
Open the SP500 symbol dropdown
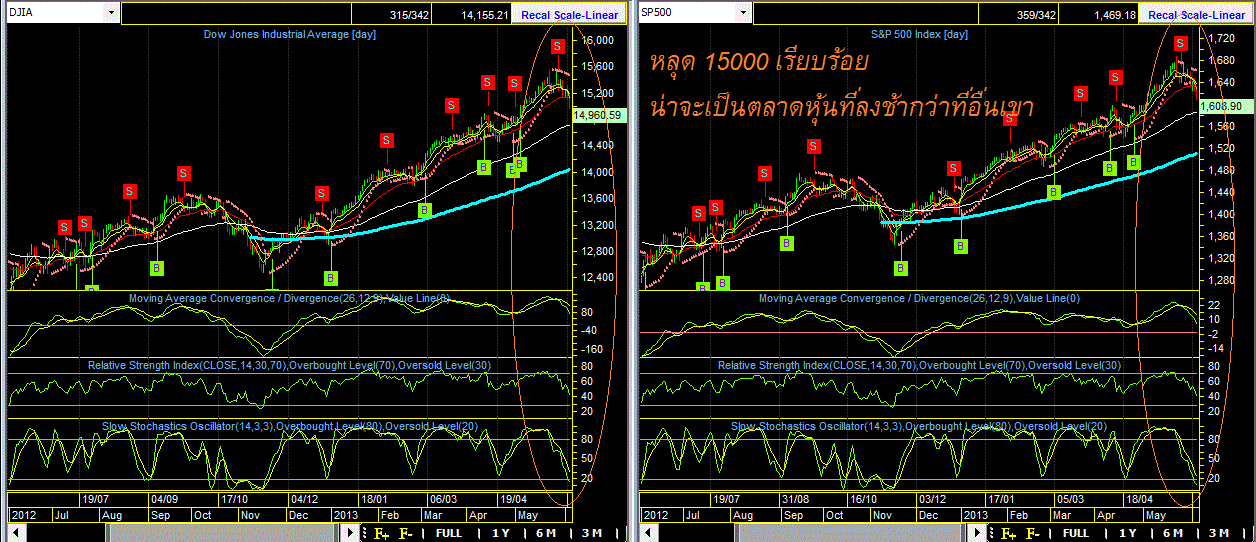point(742,14)
